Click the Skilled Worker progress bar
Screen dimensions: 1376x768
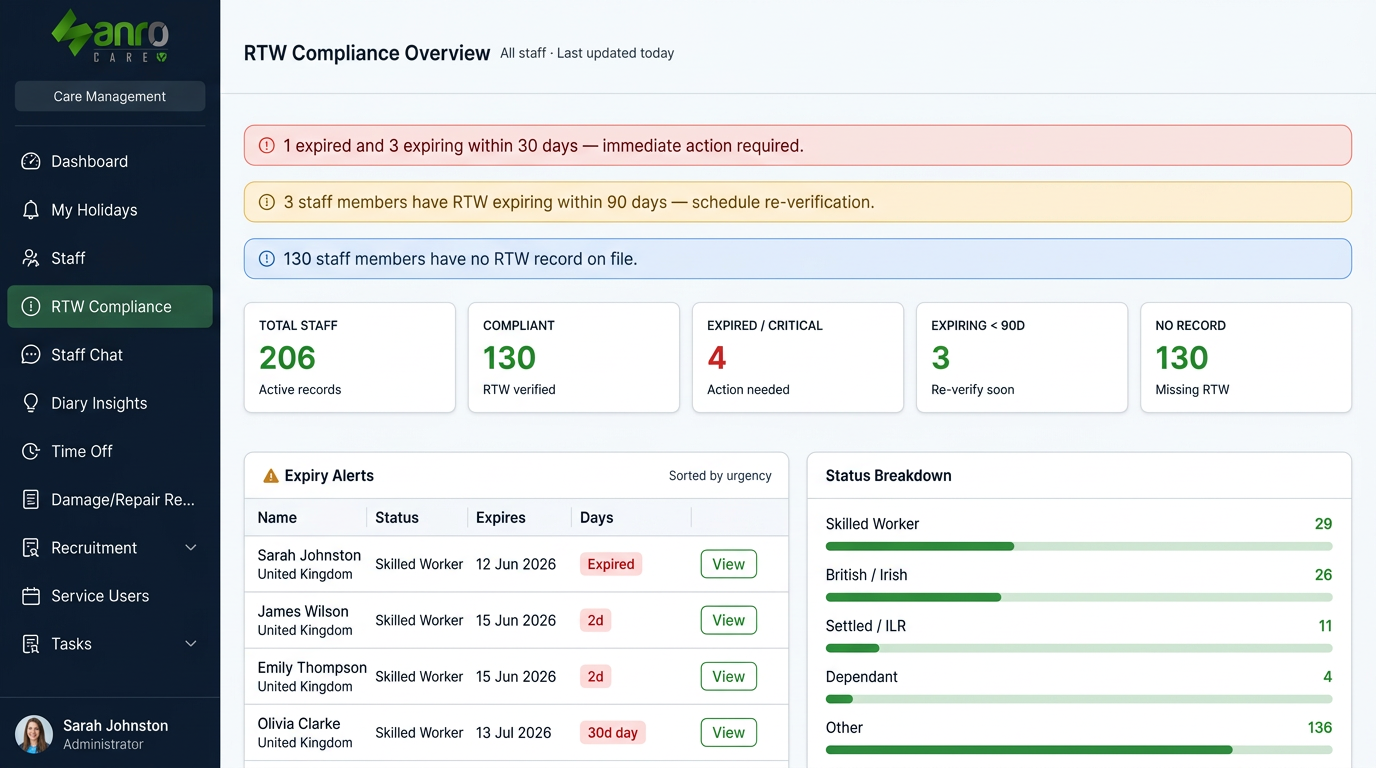1079,547
